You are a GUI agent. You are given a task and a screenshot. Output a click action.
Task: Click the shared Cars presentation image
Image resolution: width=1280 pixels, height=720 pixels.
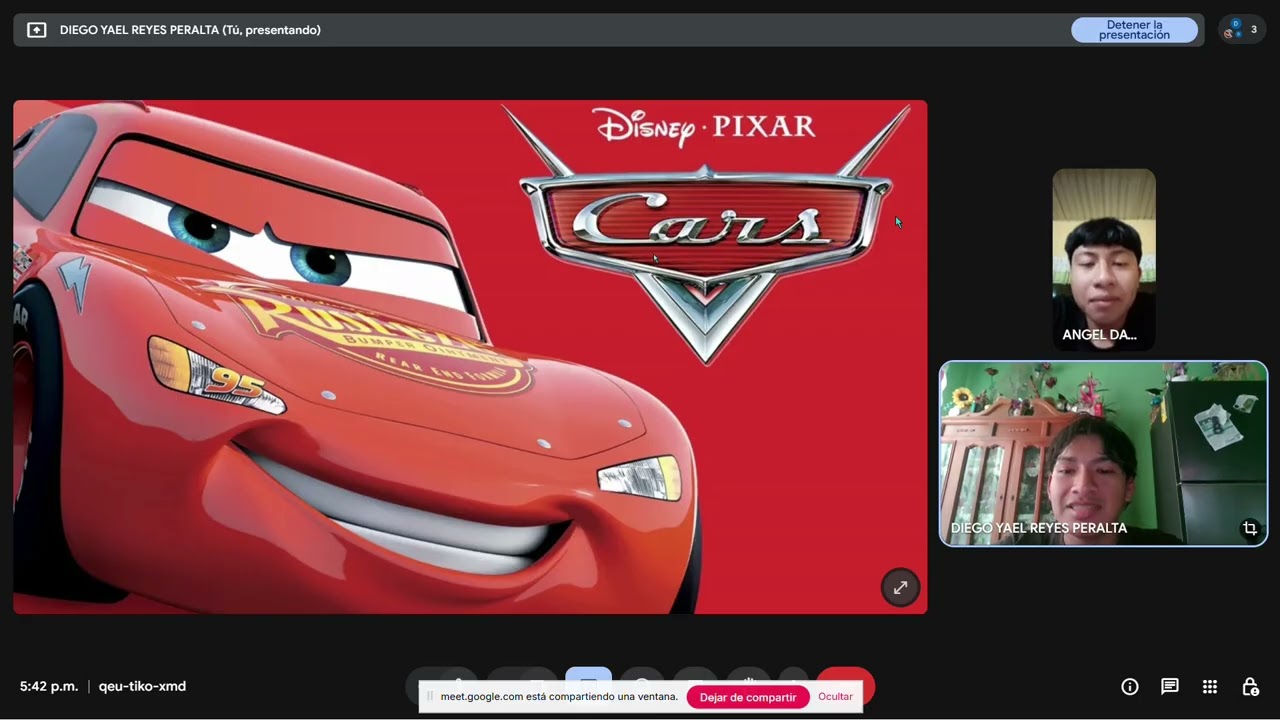(x=470, y=357)
